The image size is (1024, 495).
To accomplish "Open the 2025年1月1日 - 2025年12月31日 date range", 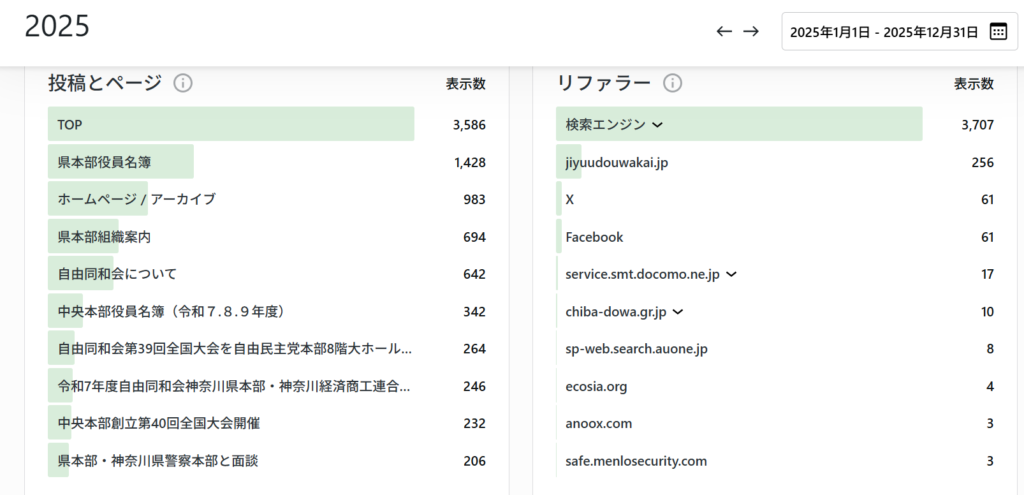I will [883, 32].
